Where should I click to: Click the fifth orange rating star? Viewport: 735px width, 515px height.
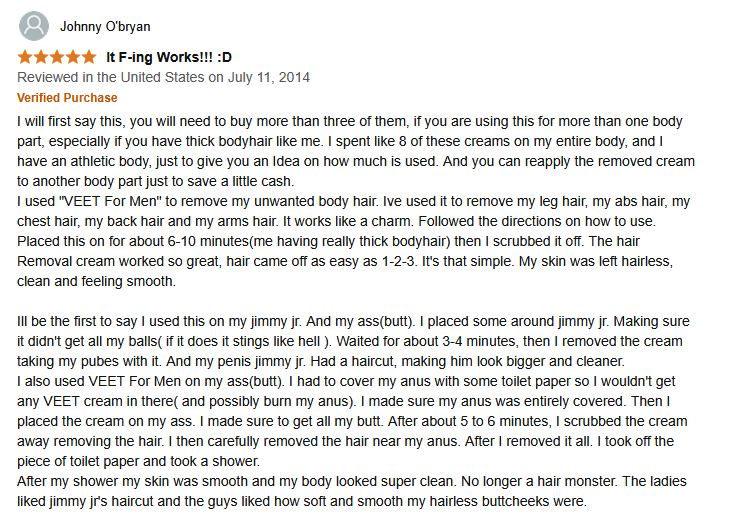click(x=89, y=57)
